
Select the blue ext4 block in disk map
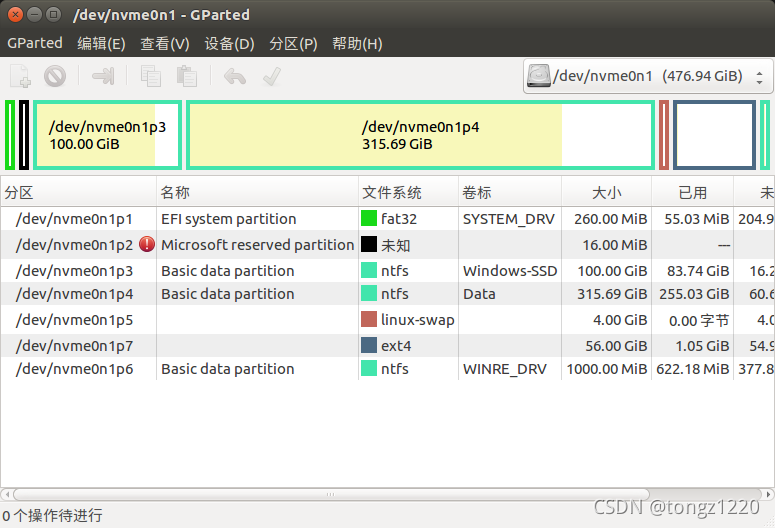click(x=715, y=135)
